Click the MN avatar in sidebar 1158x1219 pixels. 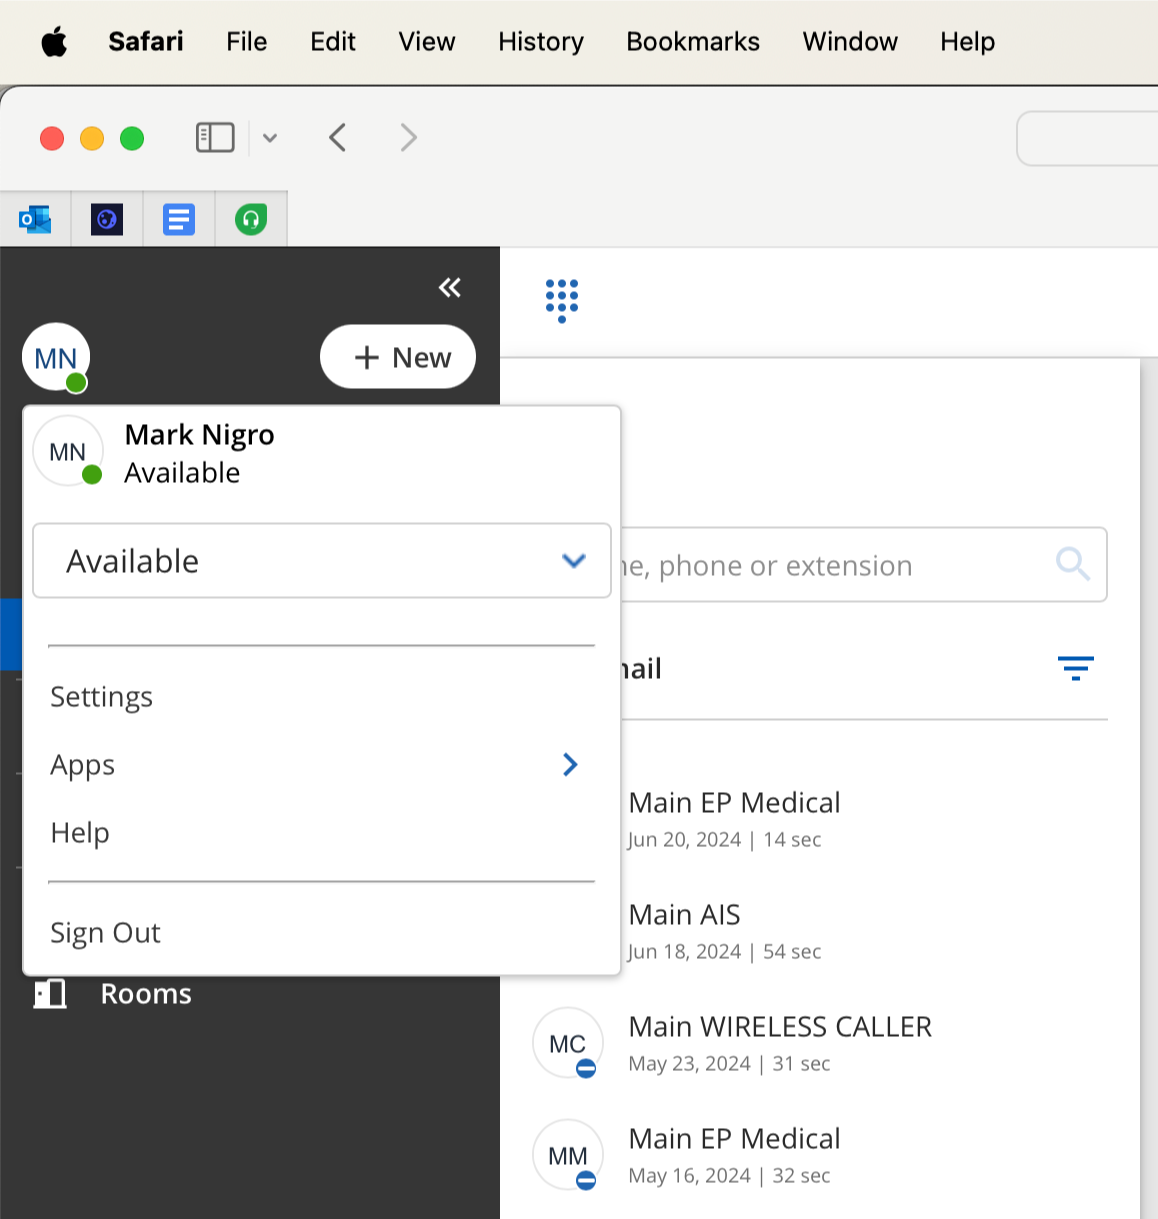[x=56, y=357]
